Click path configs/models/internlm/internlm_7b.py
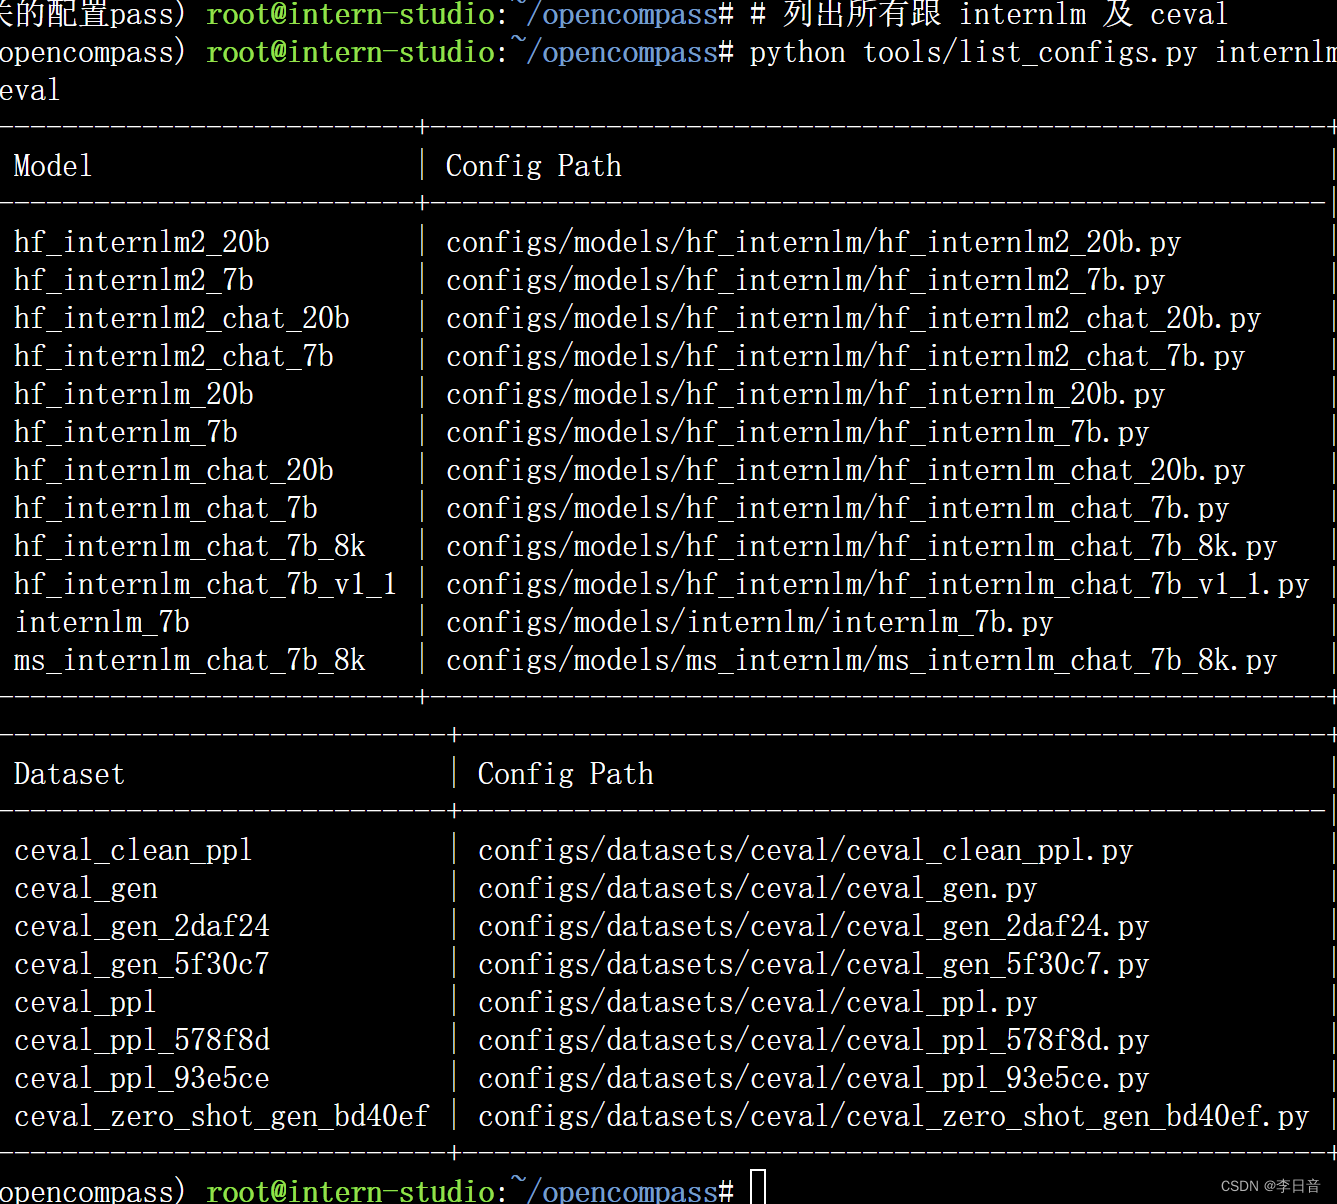 tap(750, 623)
